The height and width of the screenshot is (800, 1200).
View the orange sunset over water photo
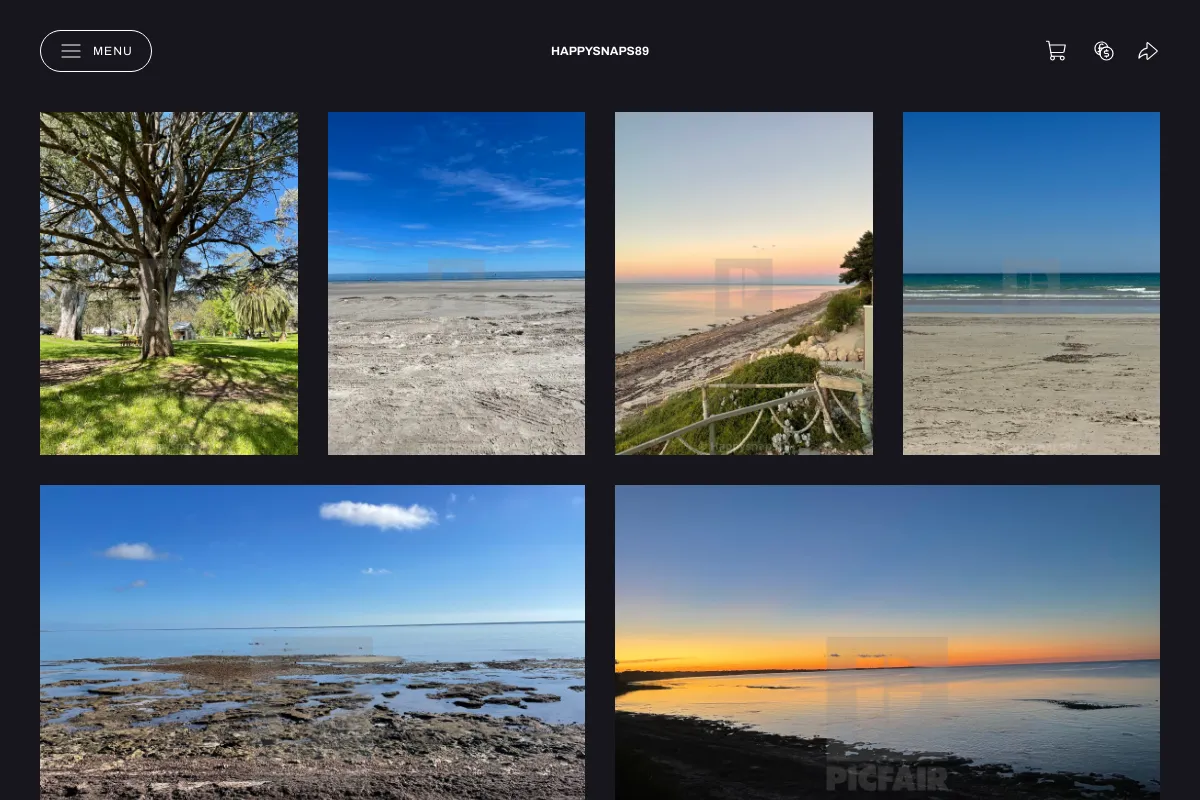pos(887,642)
